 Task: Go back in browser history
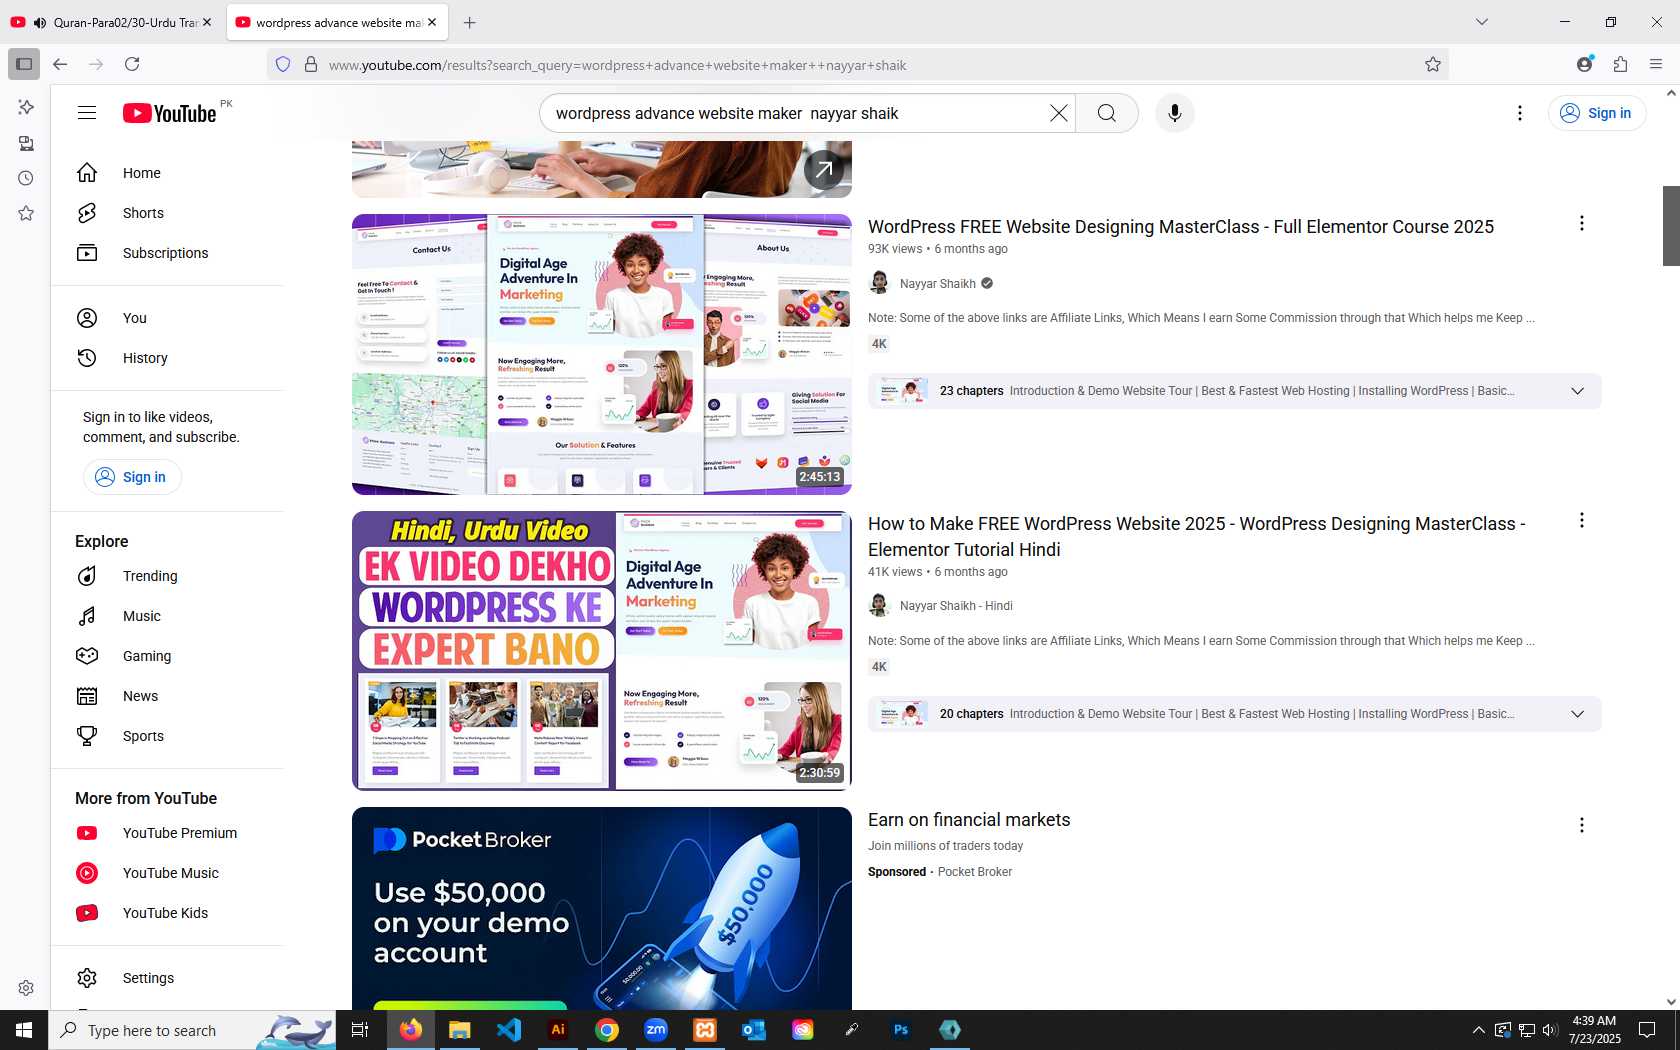click(60, 64)
